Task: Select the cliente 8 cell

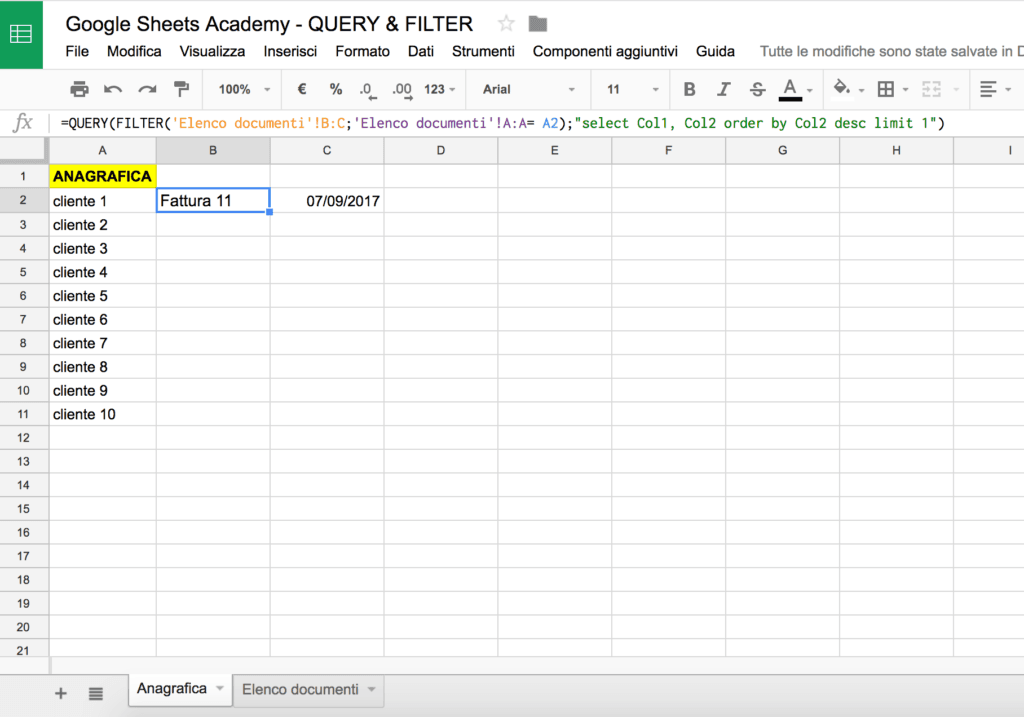Action: 103,366
